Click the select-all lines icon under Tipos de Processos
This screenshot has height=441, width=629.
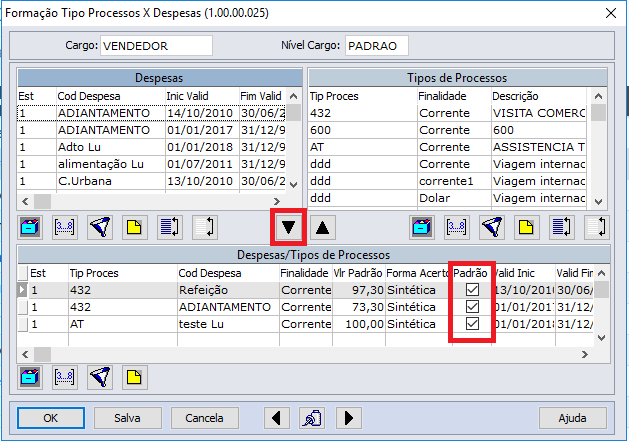[562, 228]
